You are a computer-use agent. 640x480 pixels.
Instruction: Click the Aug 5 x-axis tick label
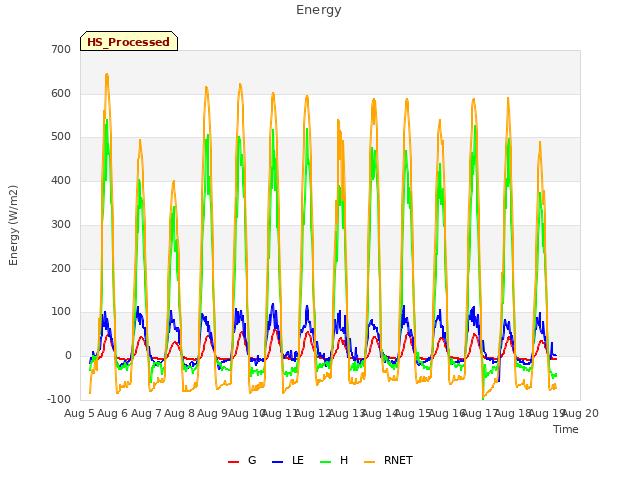point(79,413)
